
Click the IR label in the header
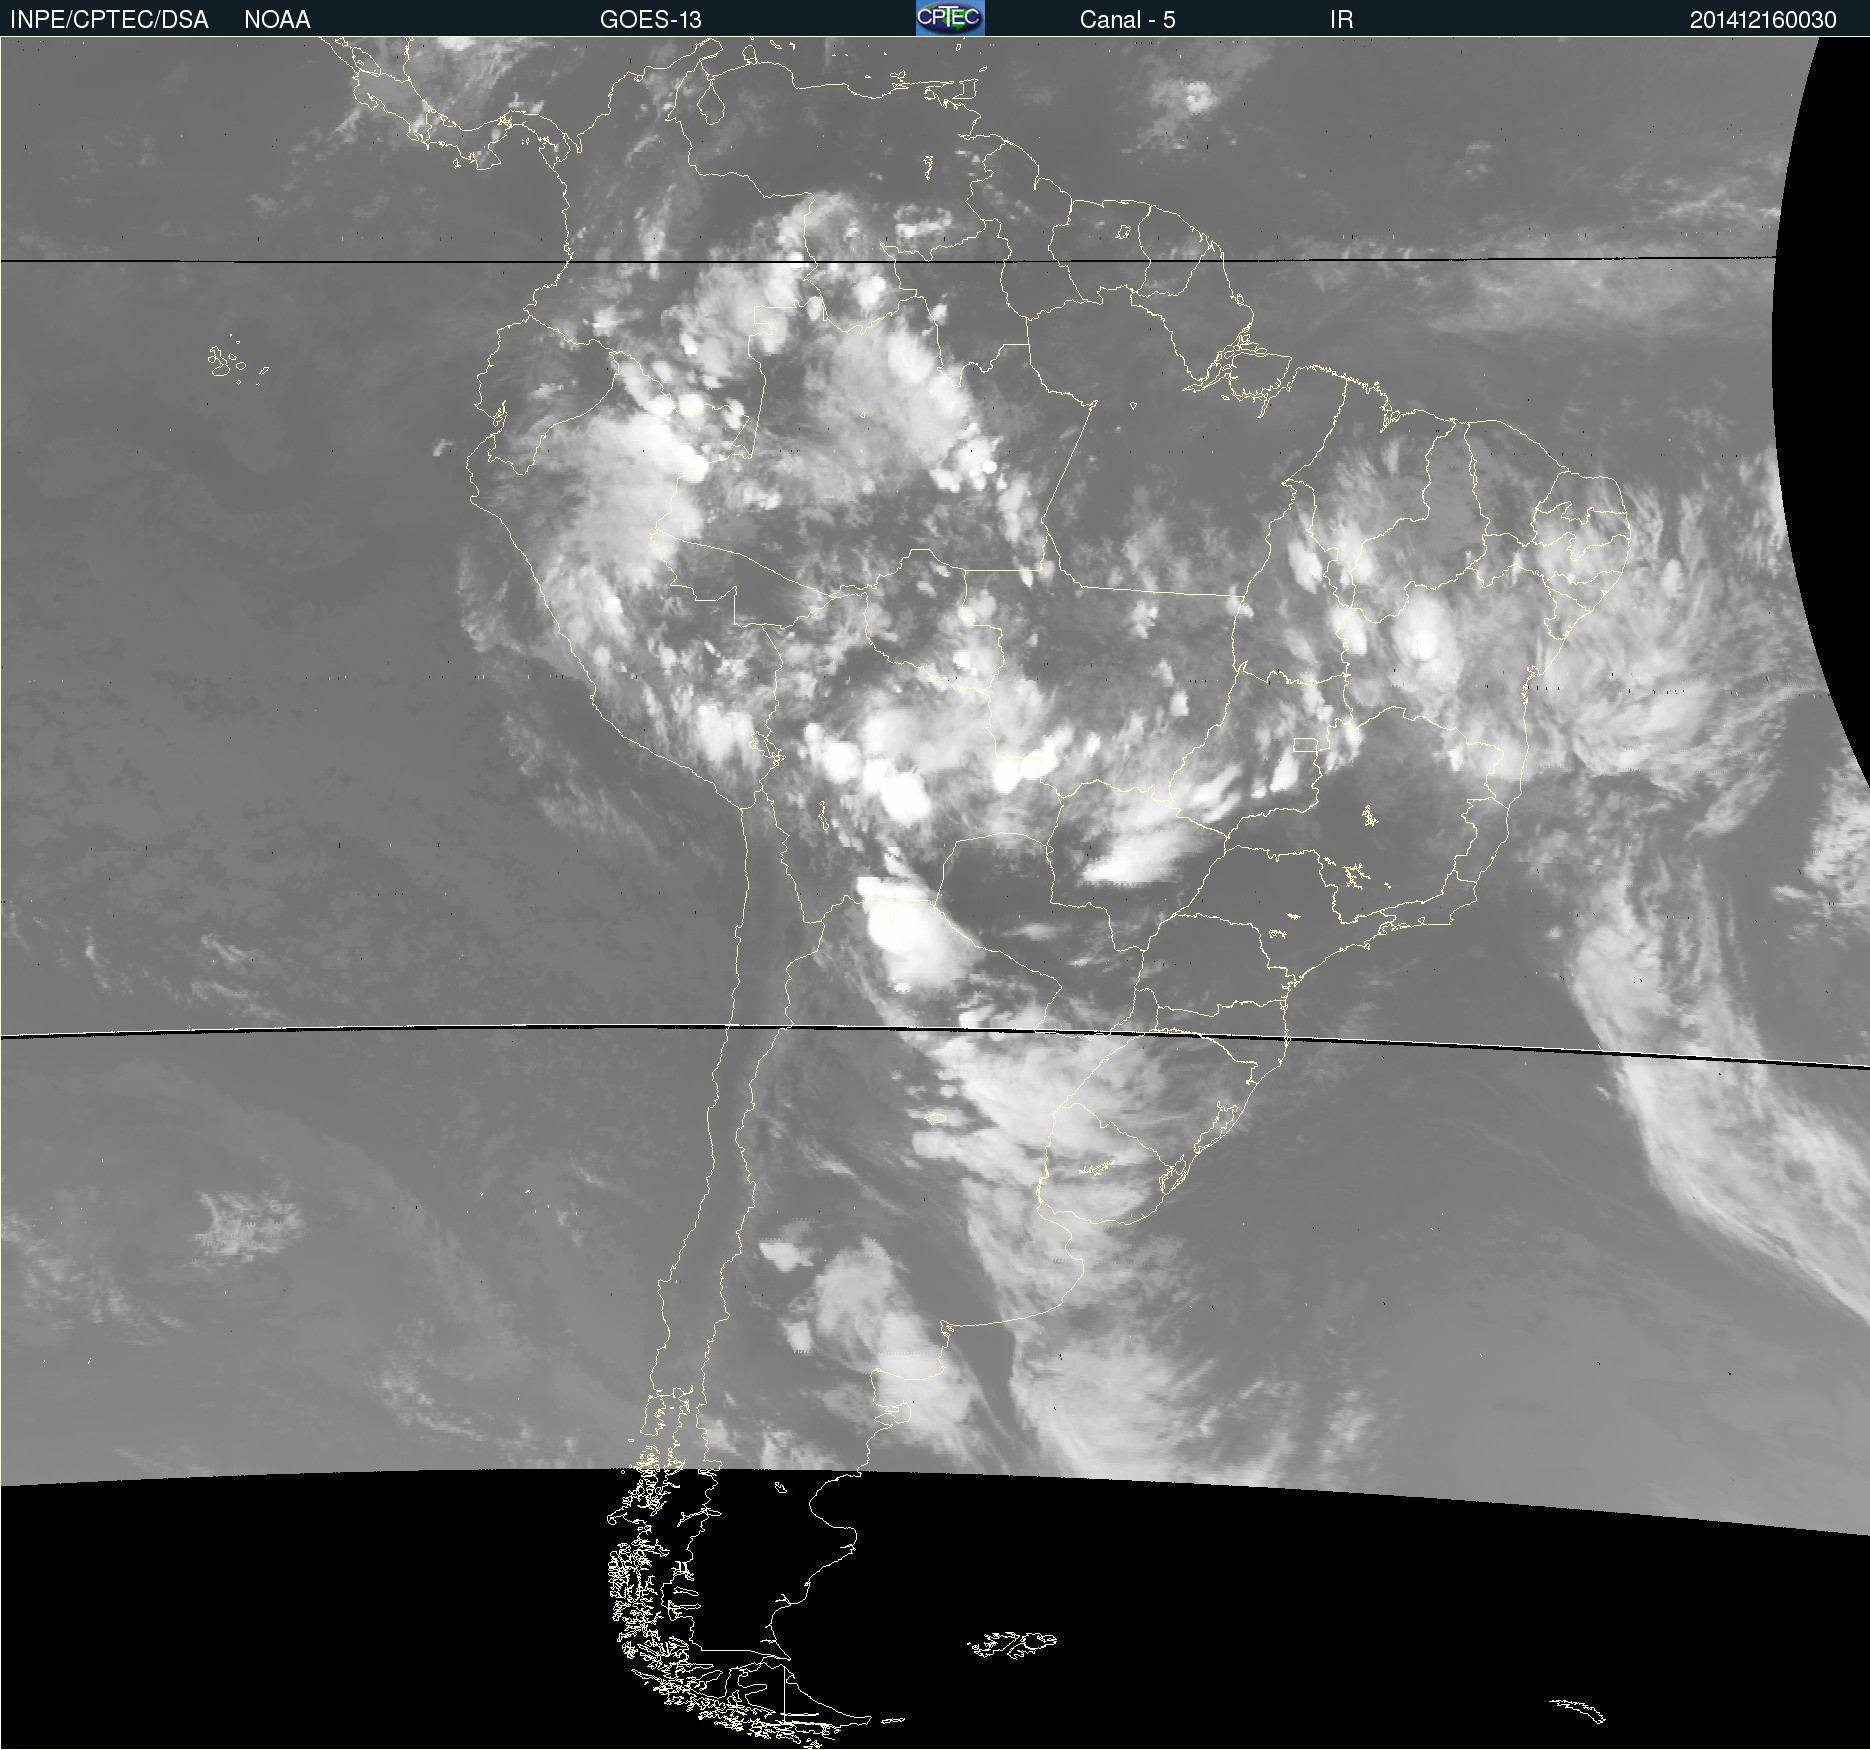click(x=1341, y=20)
